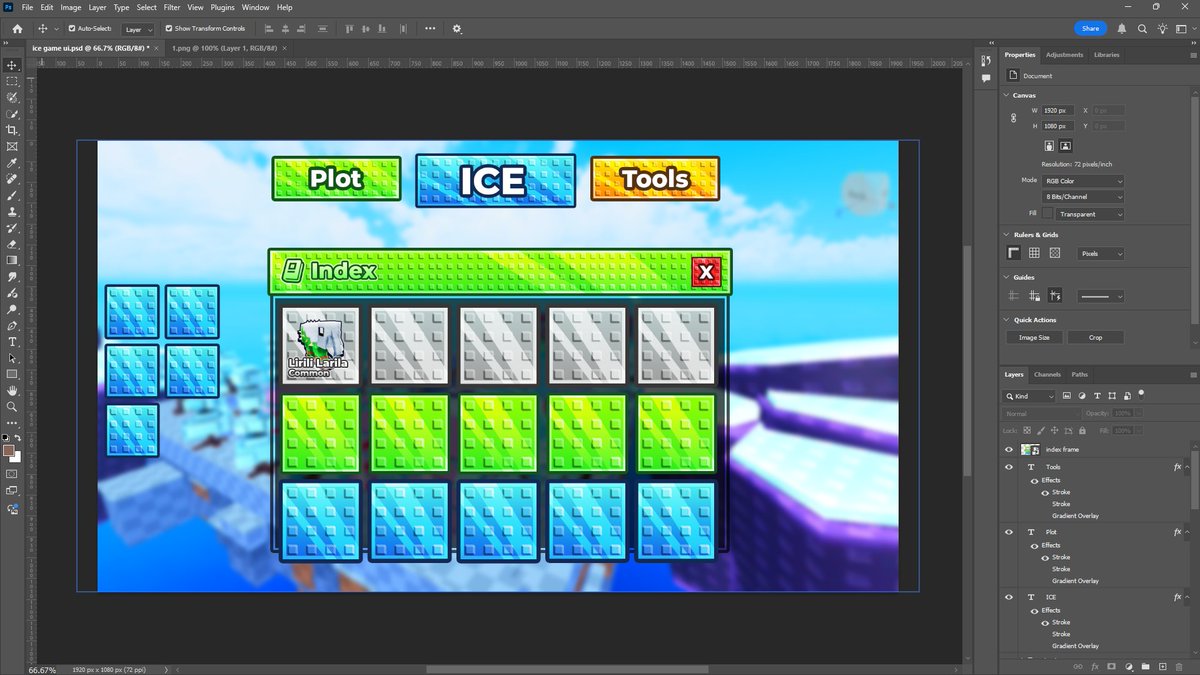Image resolution: width=1200 pixels, height=675 pixels.
Task: Click the canvas Fill color swatch
Action: 1048,214
